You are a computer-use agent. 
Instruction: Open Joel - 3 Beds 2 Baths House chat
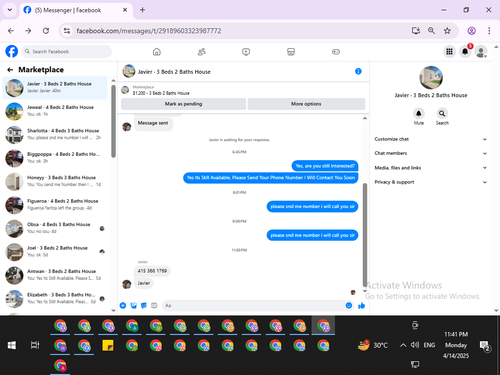click(x=55, y=252)
